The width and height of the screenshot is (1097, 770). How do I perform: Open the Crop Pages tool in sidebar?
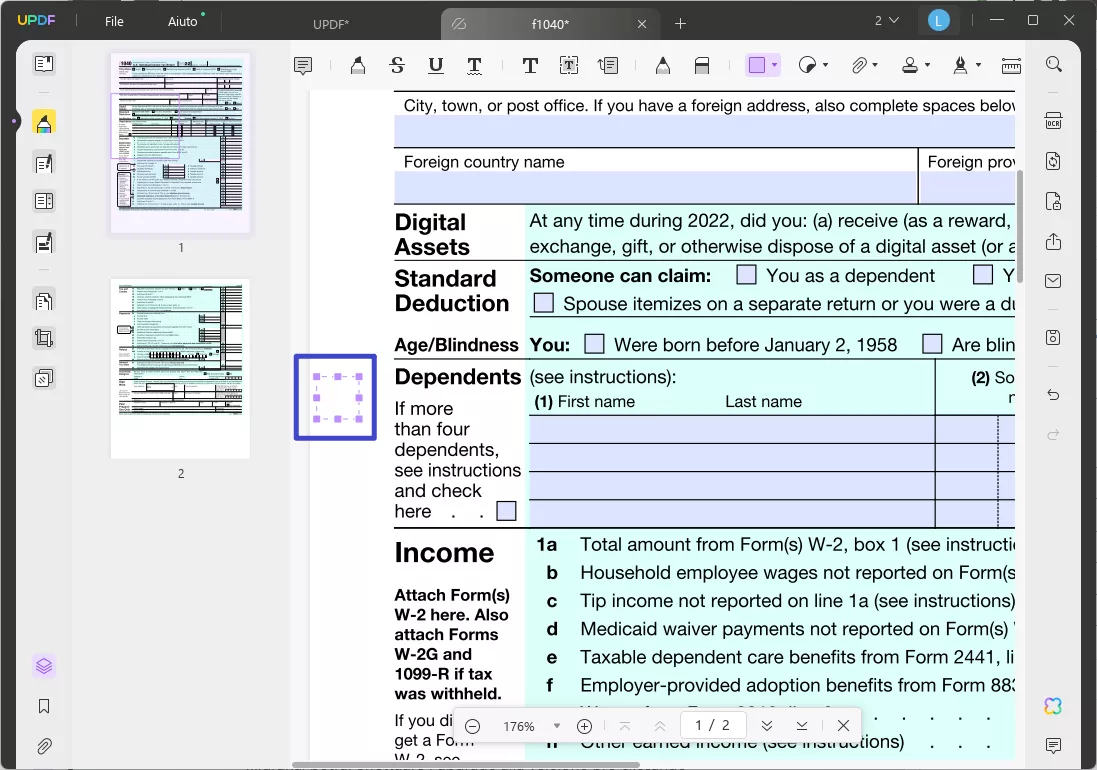43,338
